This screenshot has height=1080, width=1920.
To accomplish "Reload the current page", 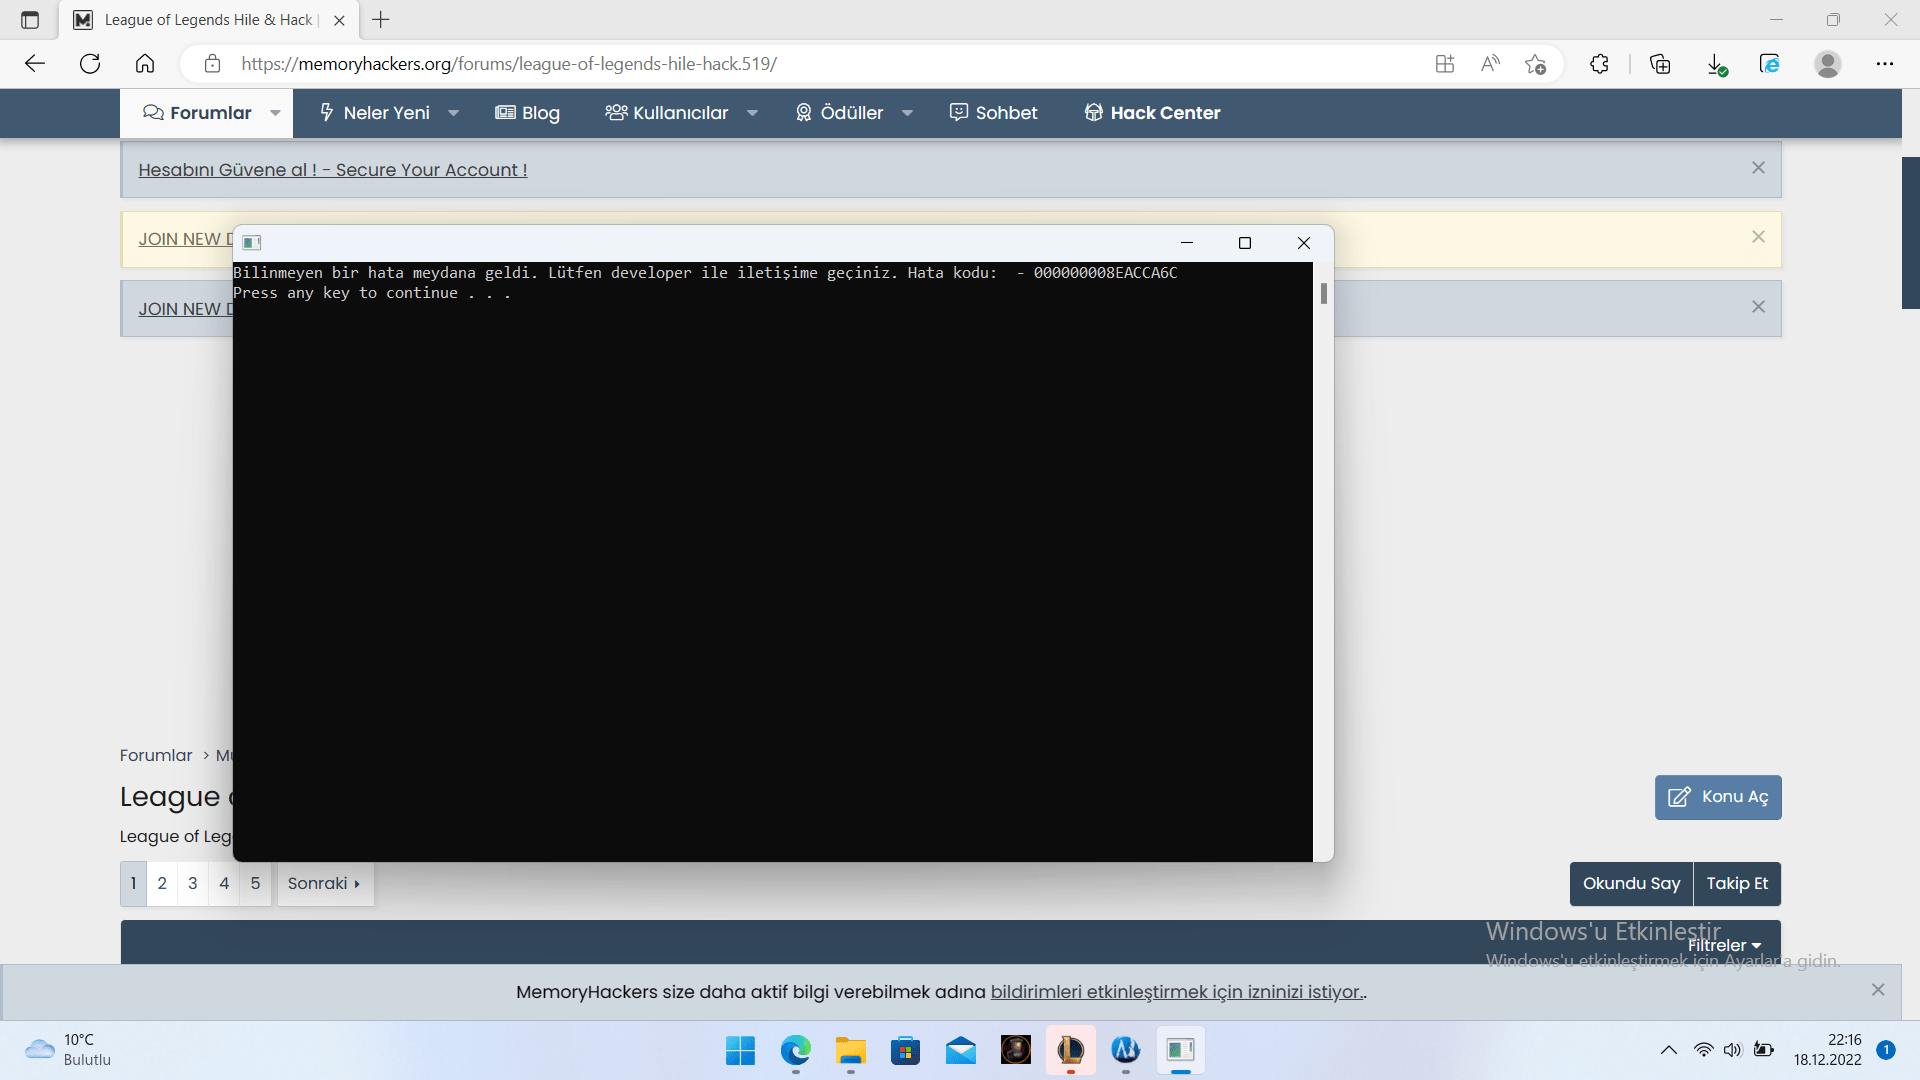I will pos(90,64).
